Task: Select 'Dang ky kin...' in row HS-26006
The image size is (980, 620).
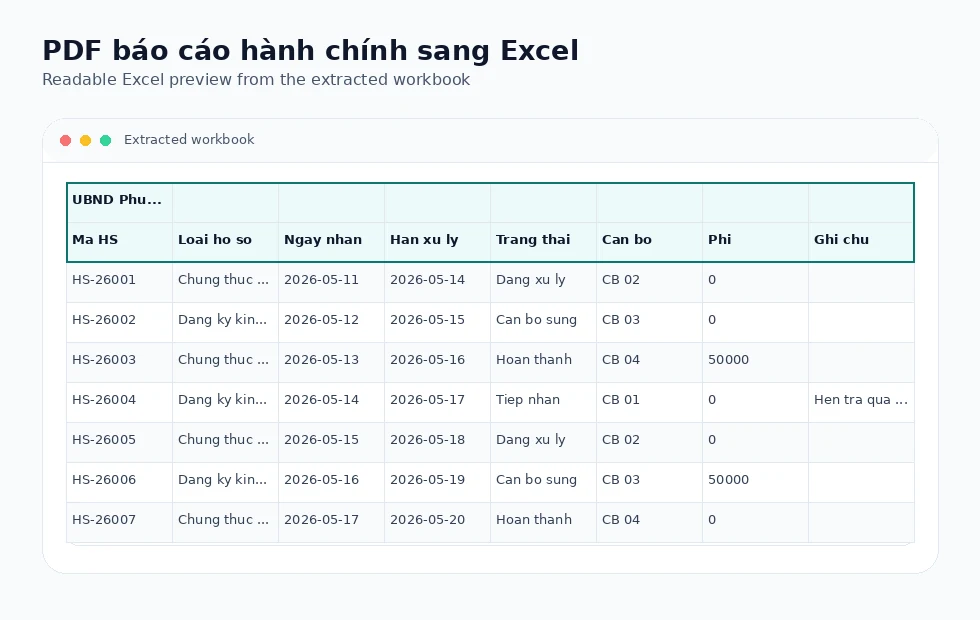Action: (x=226, y=482)
